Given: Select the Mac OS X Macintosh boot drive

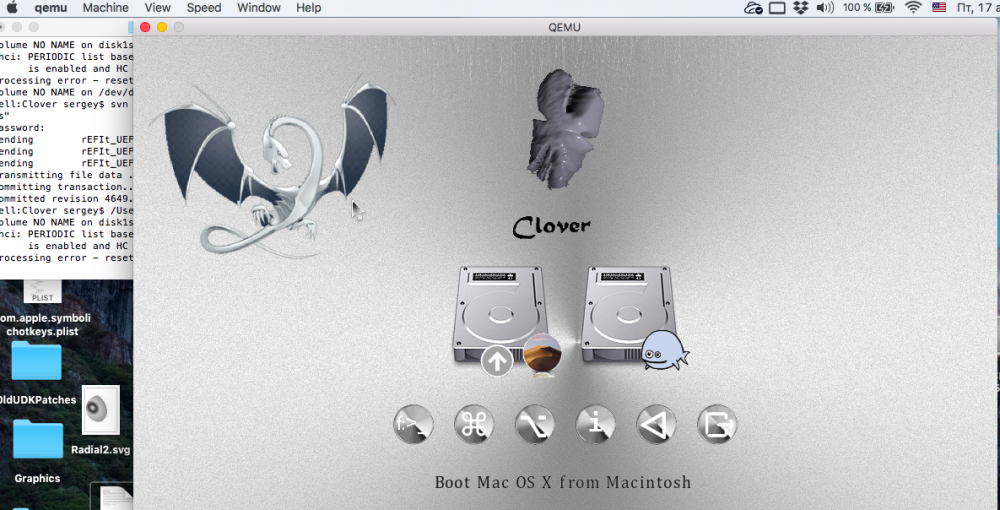Looking at the screenshot, I should pyautogui.click(x=500, y=316).
